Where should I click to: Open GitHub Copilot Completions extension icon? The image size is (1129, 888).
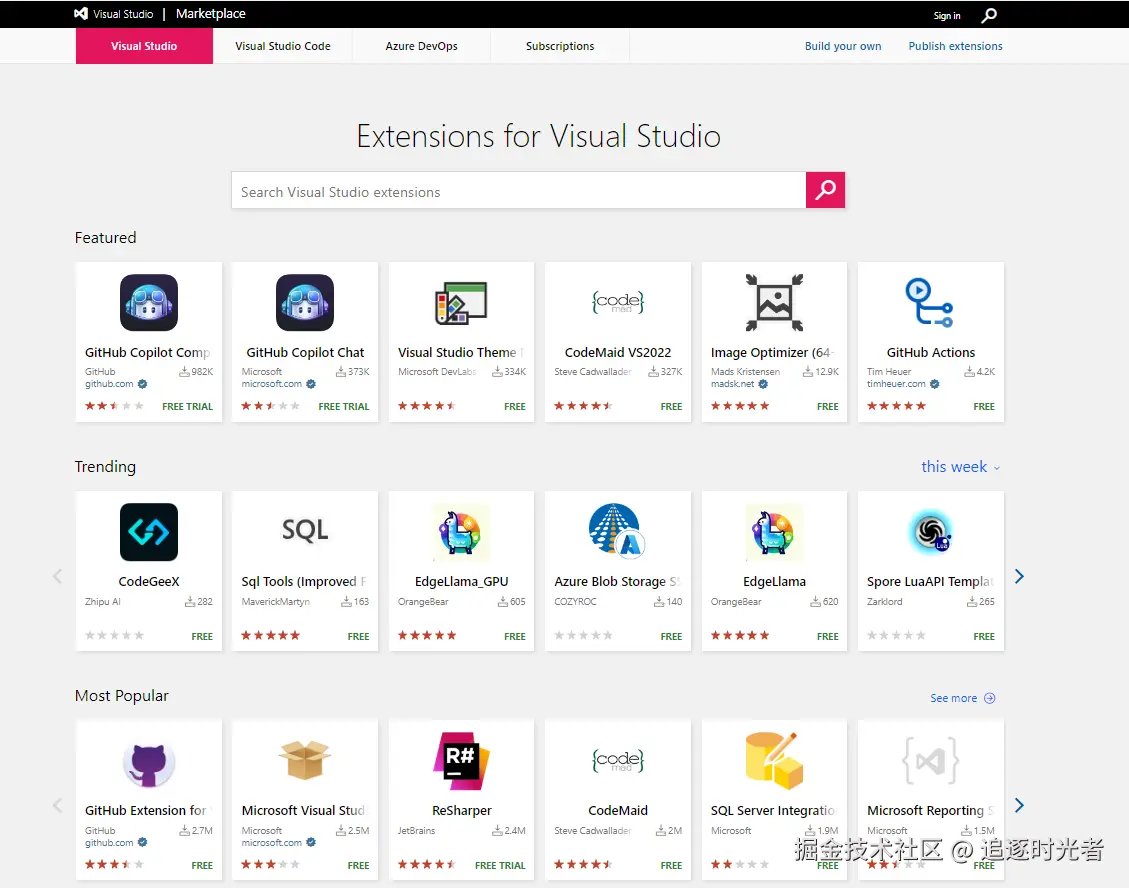click(149, 302)
